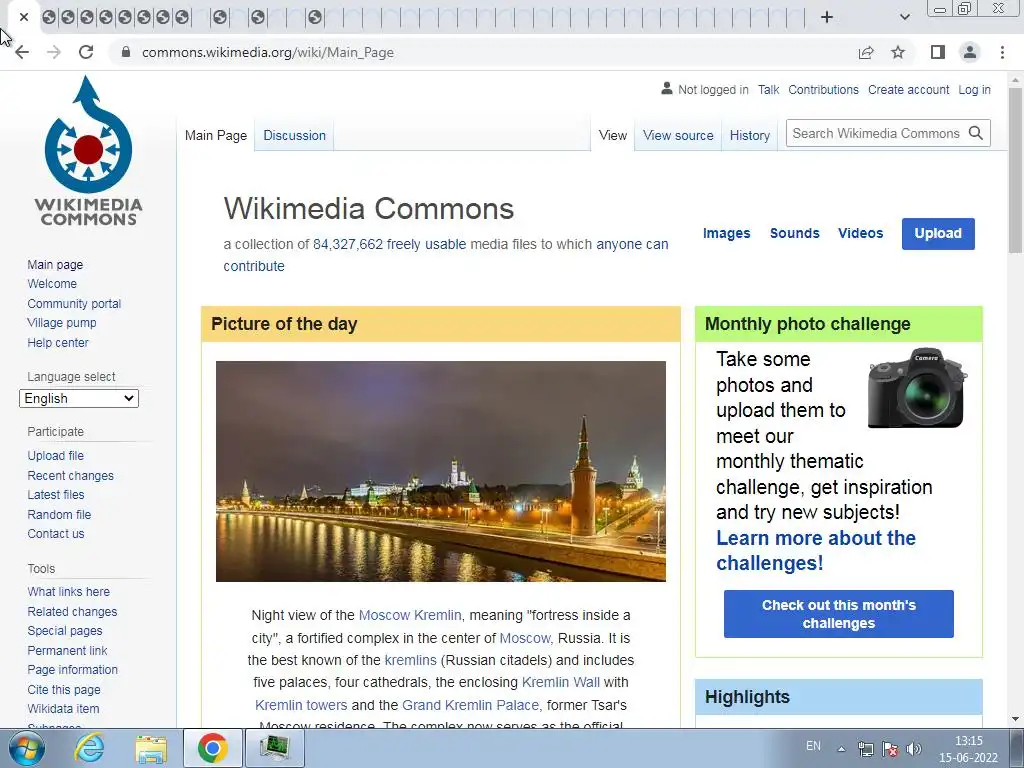Open the English language select dropdown
The width and height of the screenshot is (1024, 768).
click(x=79, y=398)
